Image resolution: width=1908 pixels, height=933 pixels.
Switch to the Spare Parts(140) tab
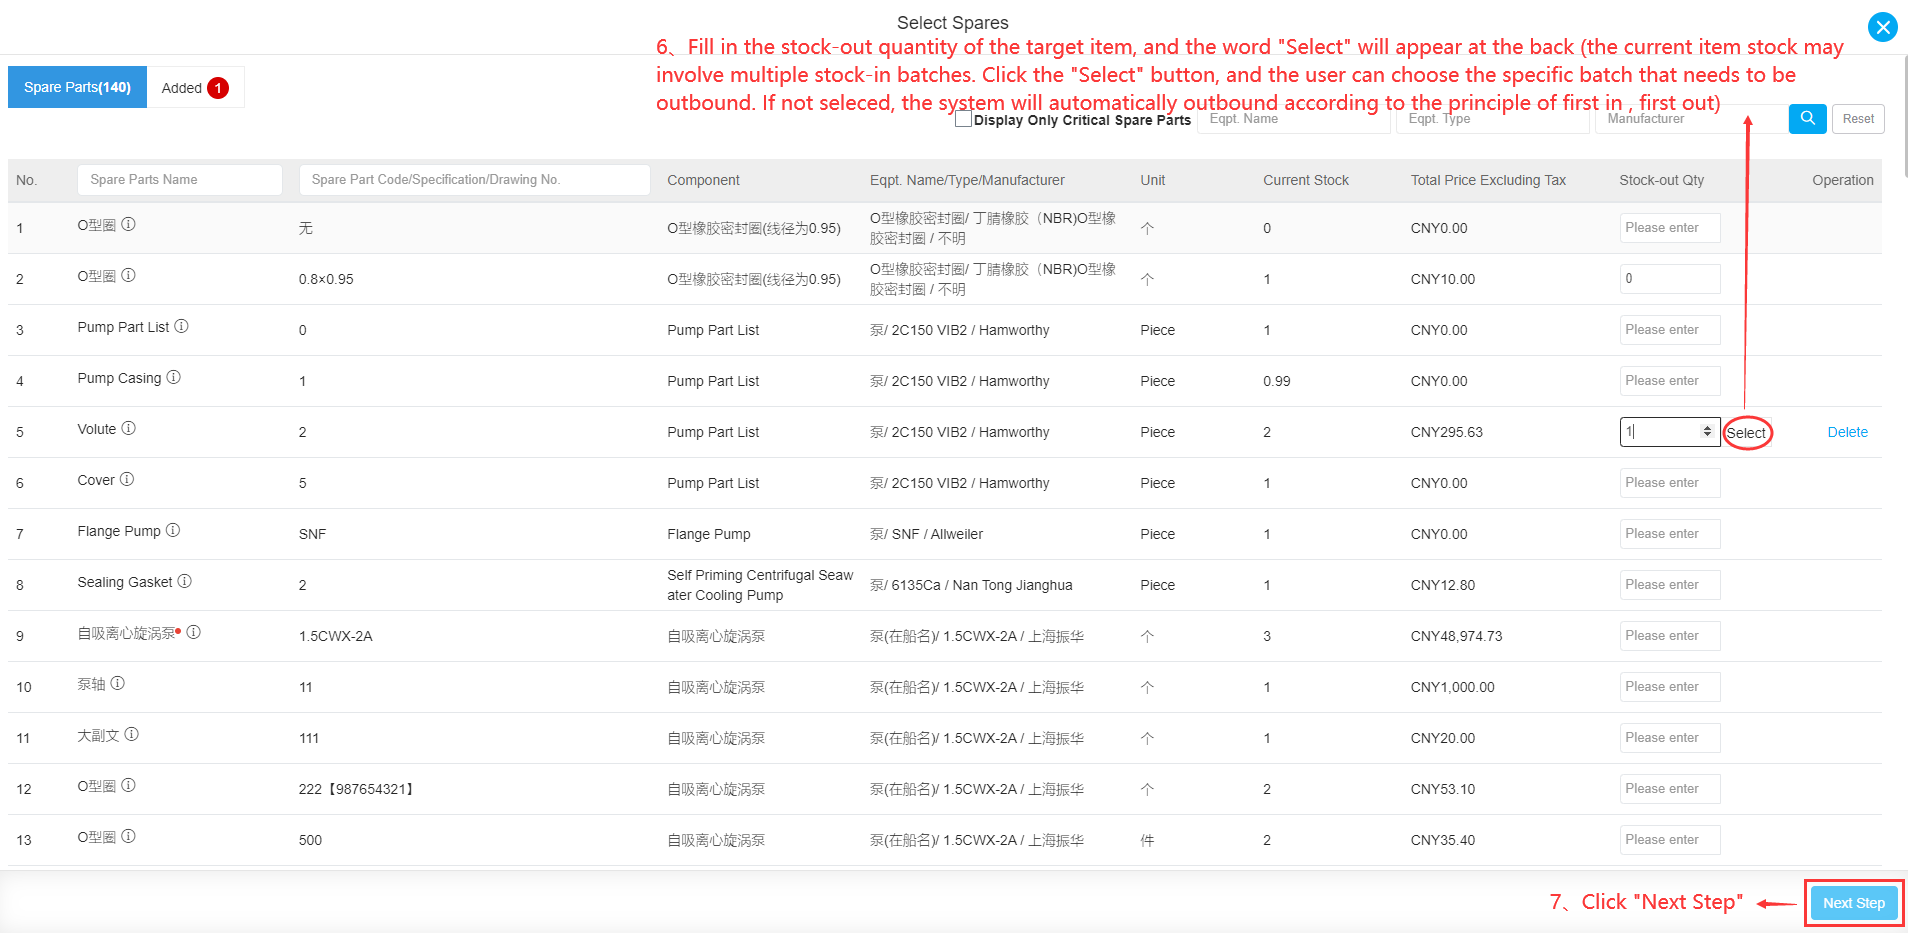[77, 87]
